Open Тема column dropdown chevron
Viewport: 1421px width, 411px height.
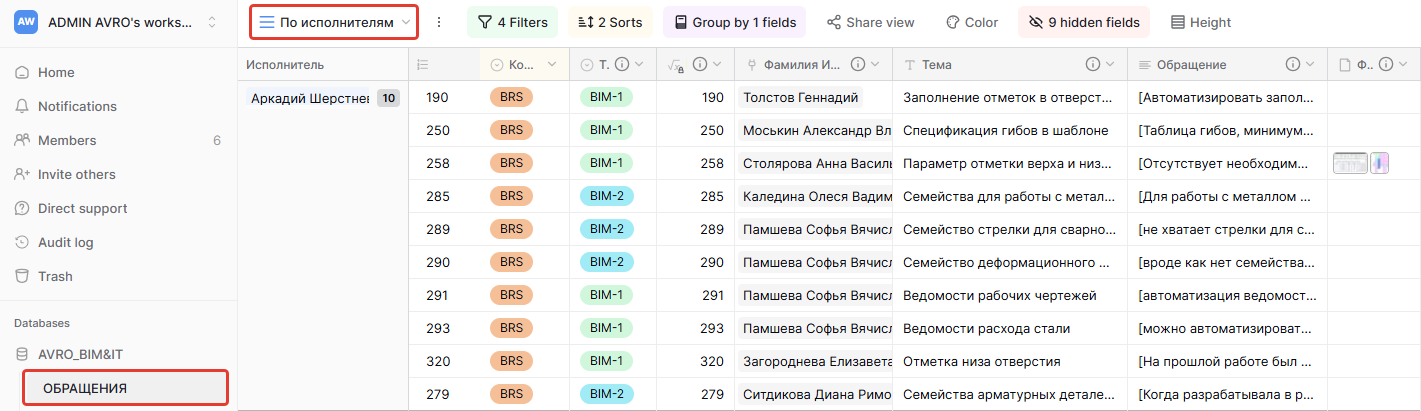1111,65
